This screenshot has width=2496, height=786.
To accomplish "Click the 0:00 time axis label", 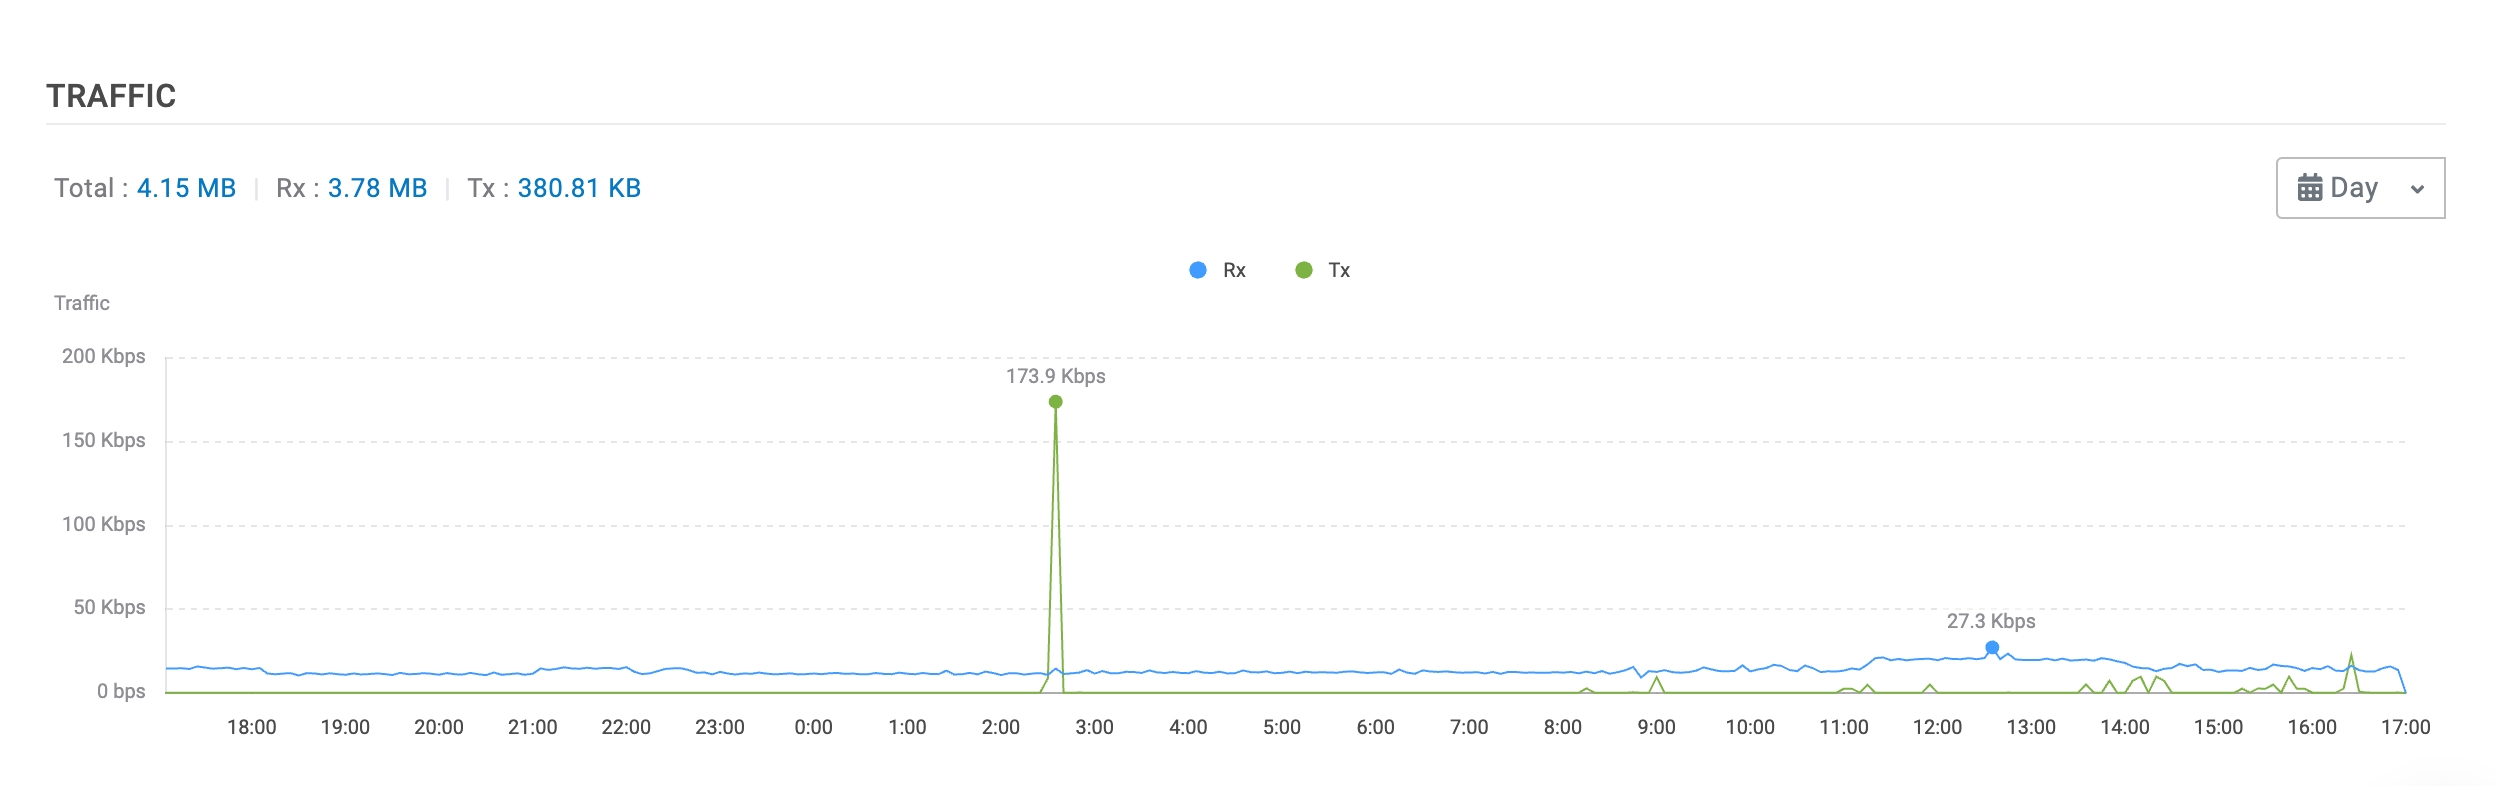I will click(x=813, y=727).
